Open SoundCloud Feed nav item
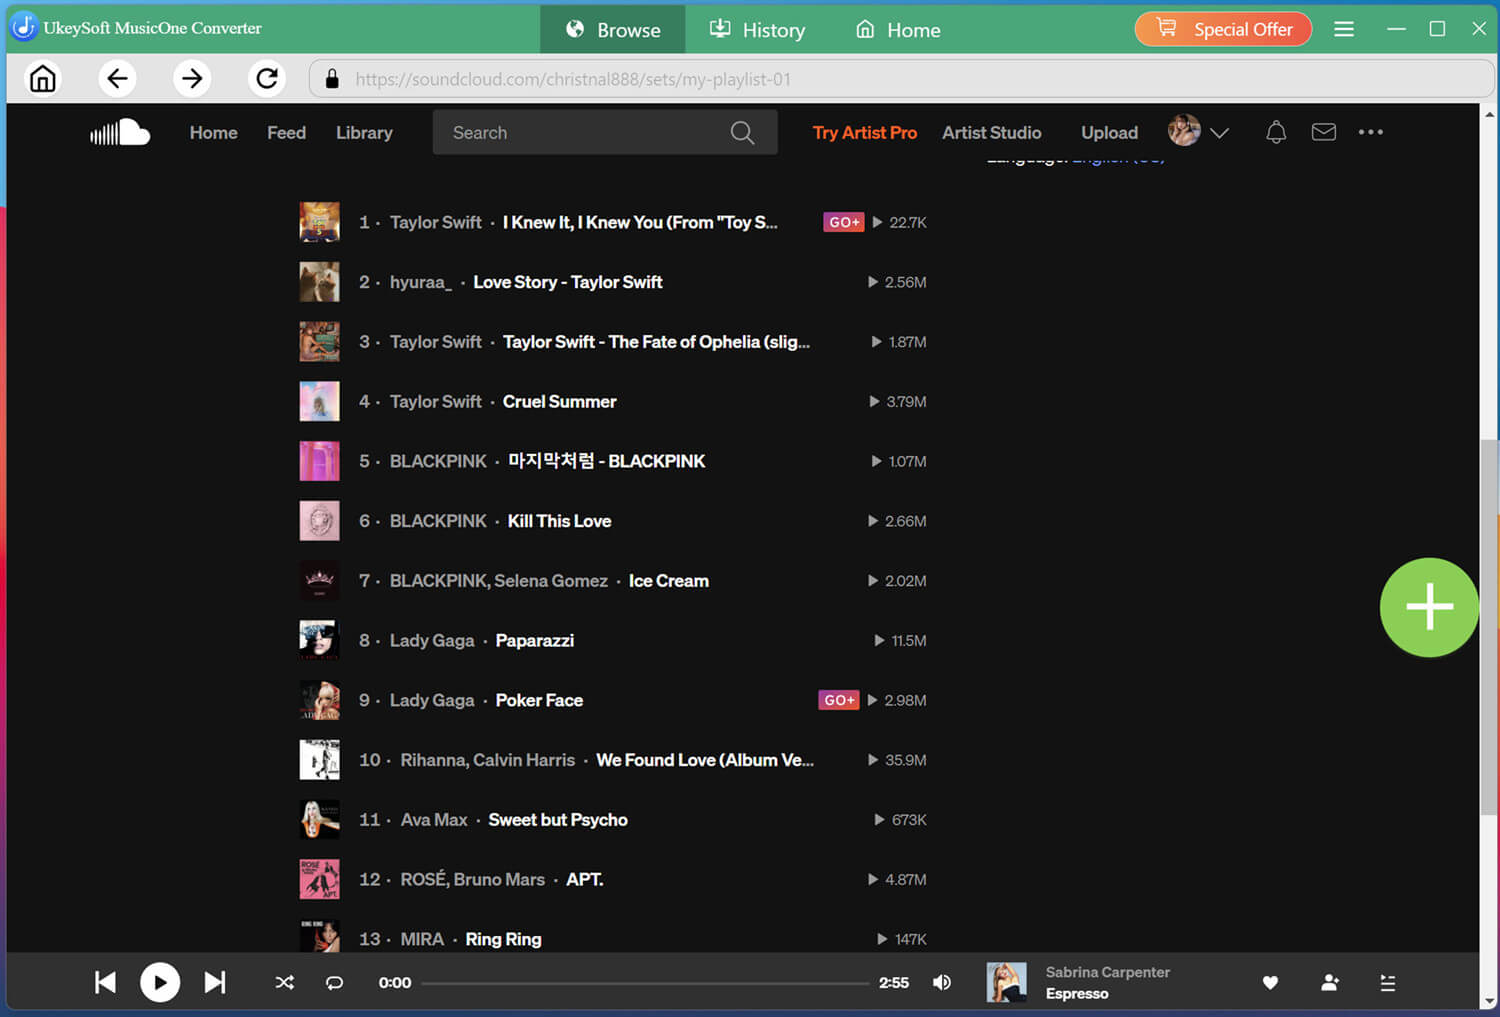Viewport: 1500px width, 1017px height. click(286, 132)
